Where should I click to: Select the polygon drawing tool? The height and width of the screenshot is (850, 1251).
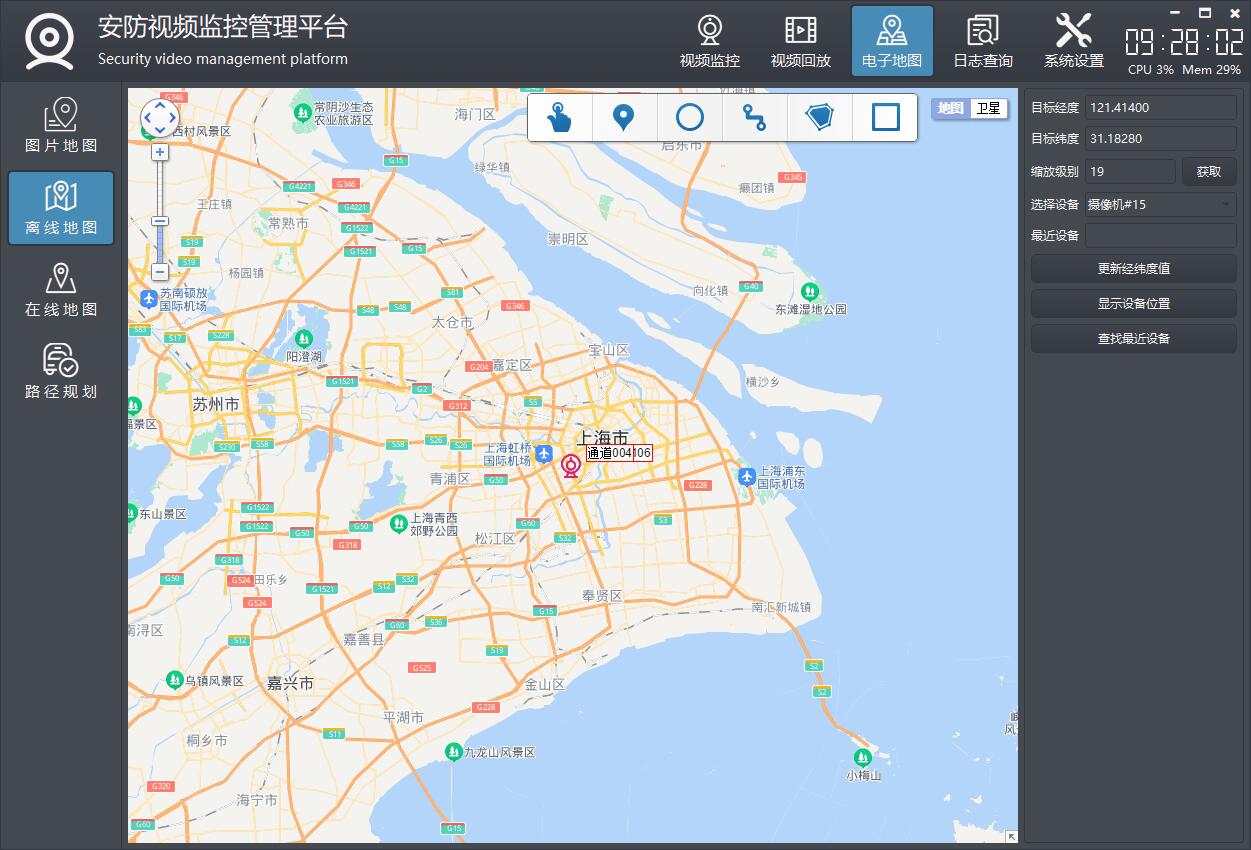pyautogui.click(x=820, y=118)
